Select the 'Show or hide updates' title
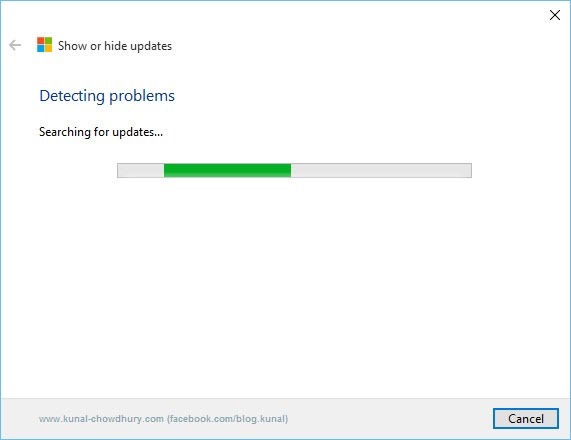The image size is (571, 440). click(115, 46)
